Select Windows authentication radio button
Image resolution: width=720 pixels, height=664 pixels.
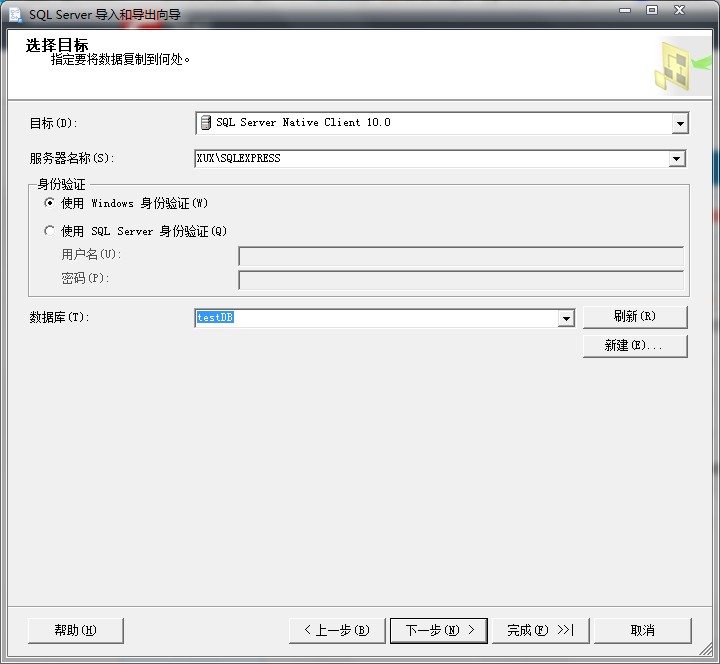tap(49, 203)
